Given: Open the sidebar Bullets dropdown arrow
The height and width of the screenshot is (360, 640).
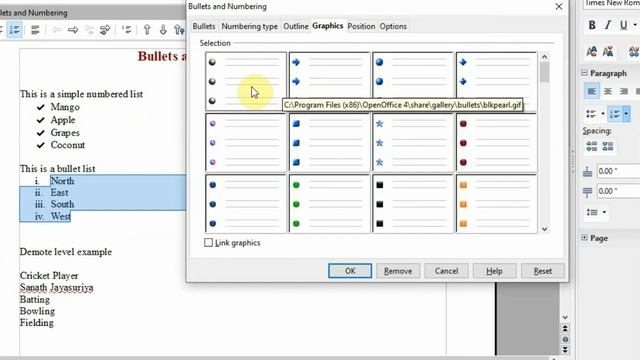Looking at the screenshot, I should 602,114.
